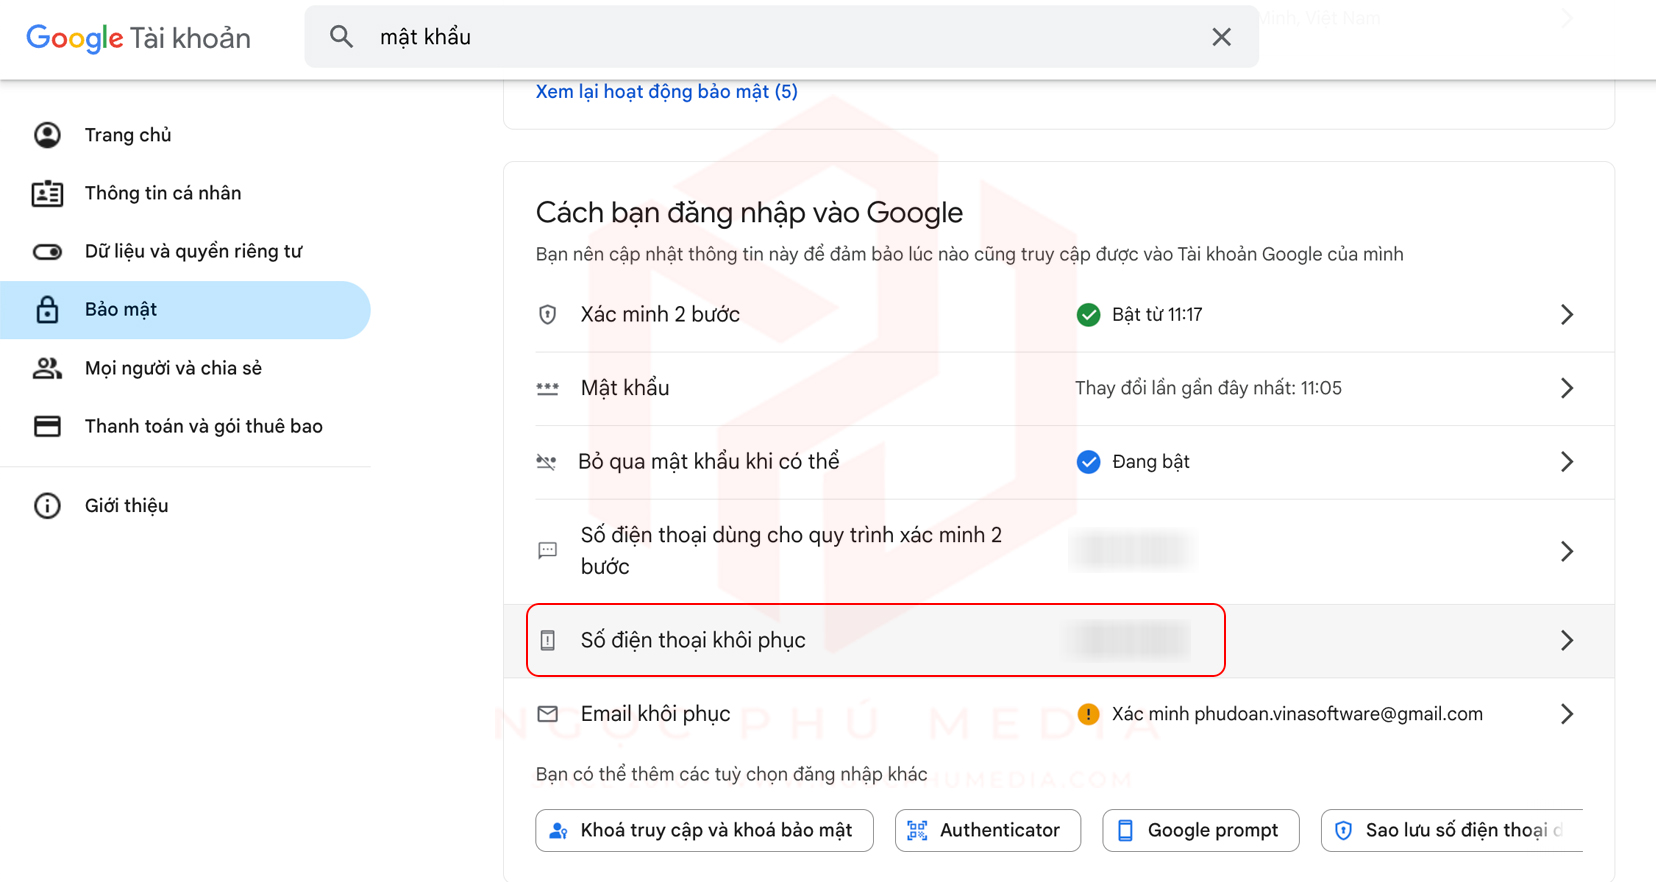The height and width of the screenshot is (882, 1656).
Task: Open Xem lại hoạt động bảo mật link
Action: [x=666, y=92]
